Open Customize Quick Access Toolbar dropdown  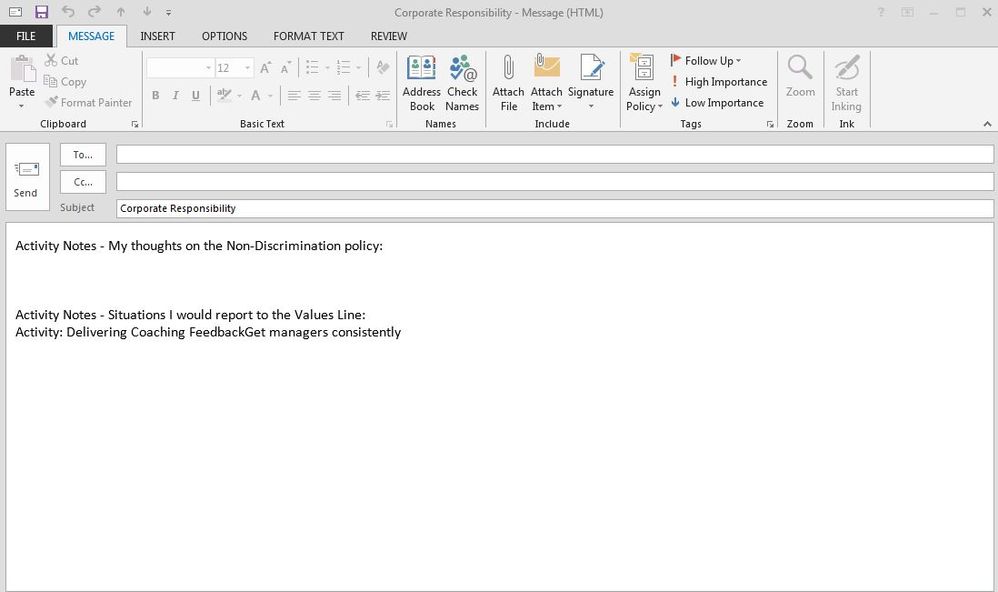click(169, 13)
